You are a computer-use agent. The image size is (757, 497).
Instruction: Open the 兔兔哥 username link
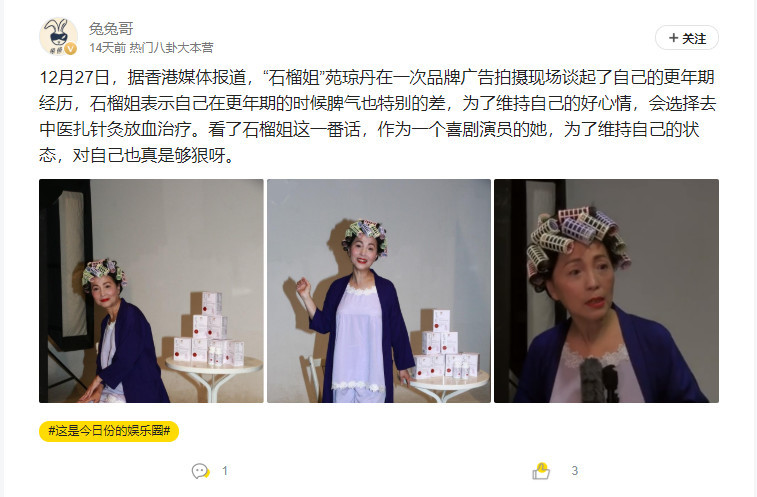click(111, 29)
